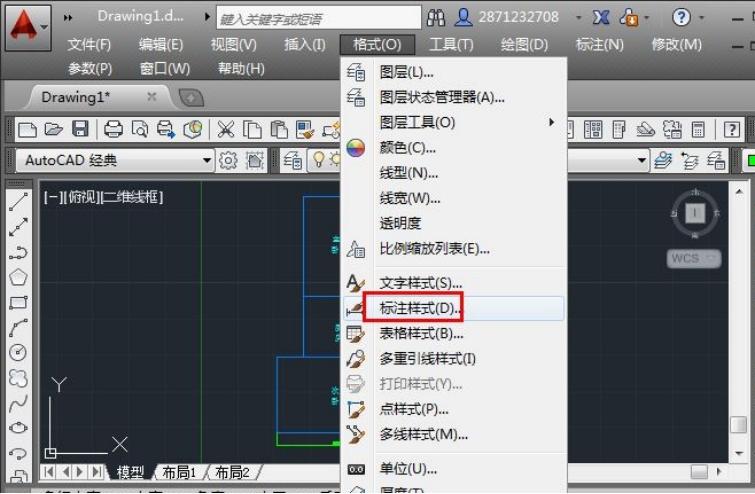
Task: Choose 单位(U)... menu entry
Action: (x=453, y=468)
